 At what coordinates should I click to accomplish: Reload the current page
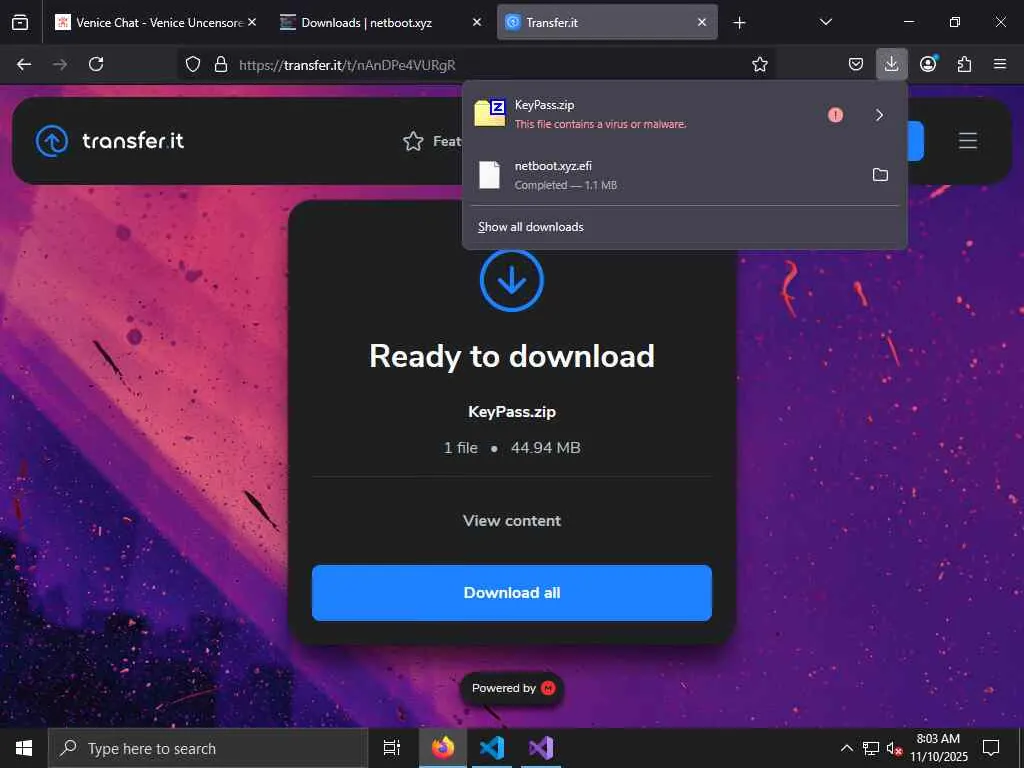(x=96, y=64)
